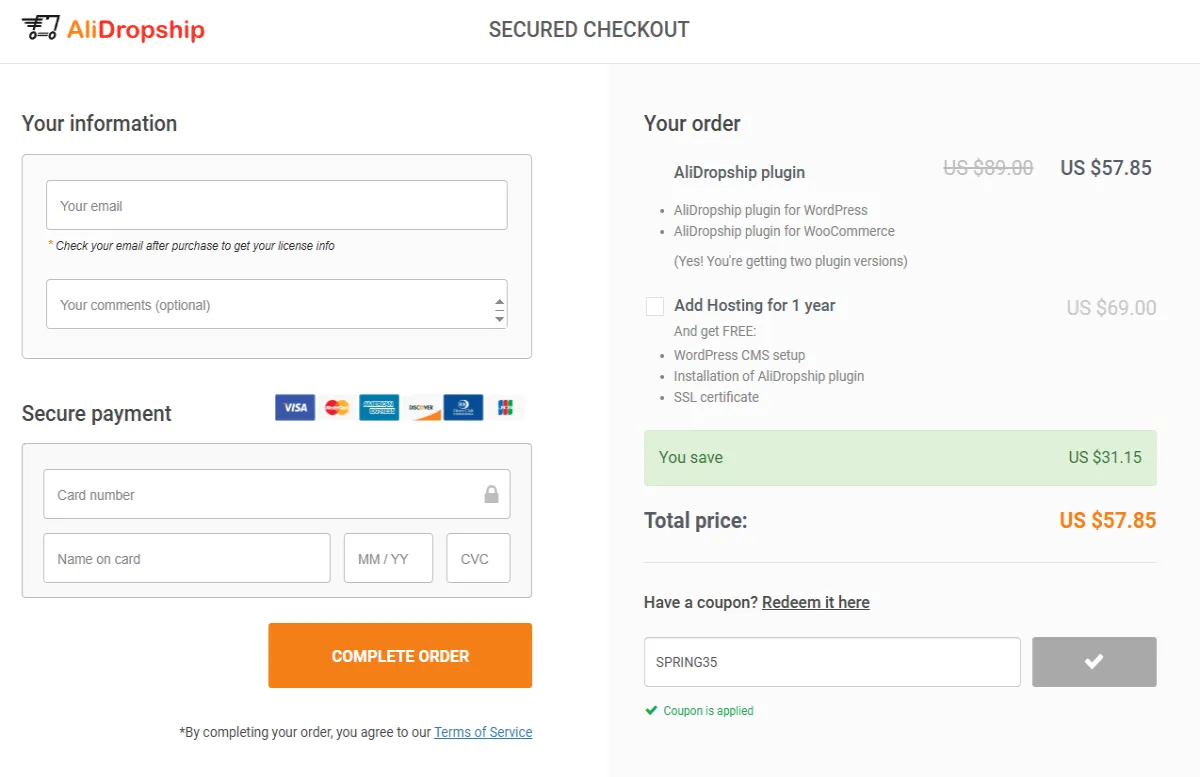
Task: Click the MM / YY expiration field
Action: (x=388, y=558)
